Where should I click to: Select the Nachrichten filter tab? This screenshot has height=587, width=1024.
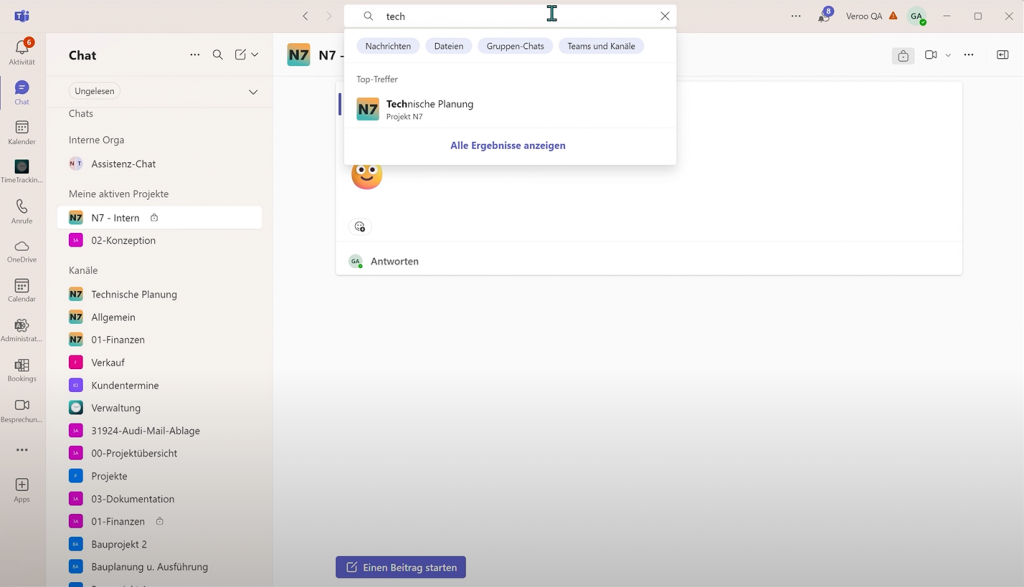point(388,46)
